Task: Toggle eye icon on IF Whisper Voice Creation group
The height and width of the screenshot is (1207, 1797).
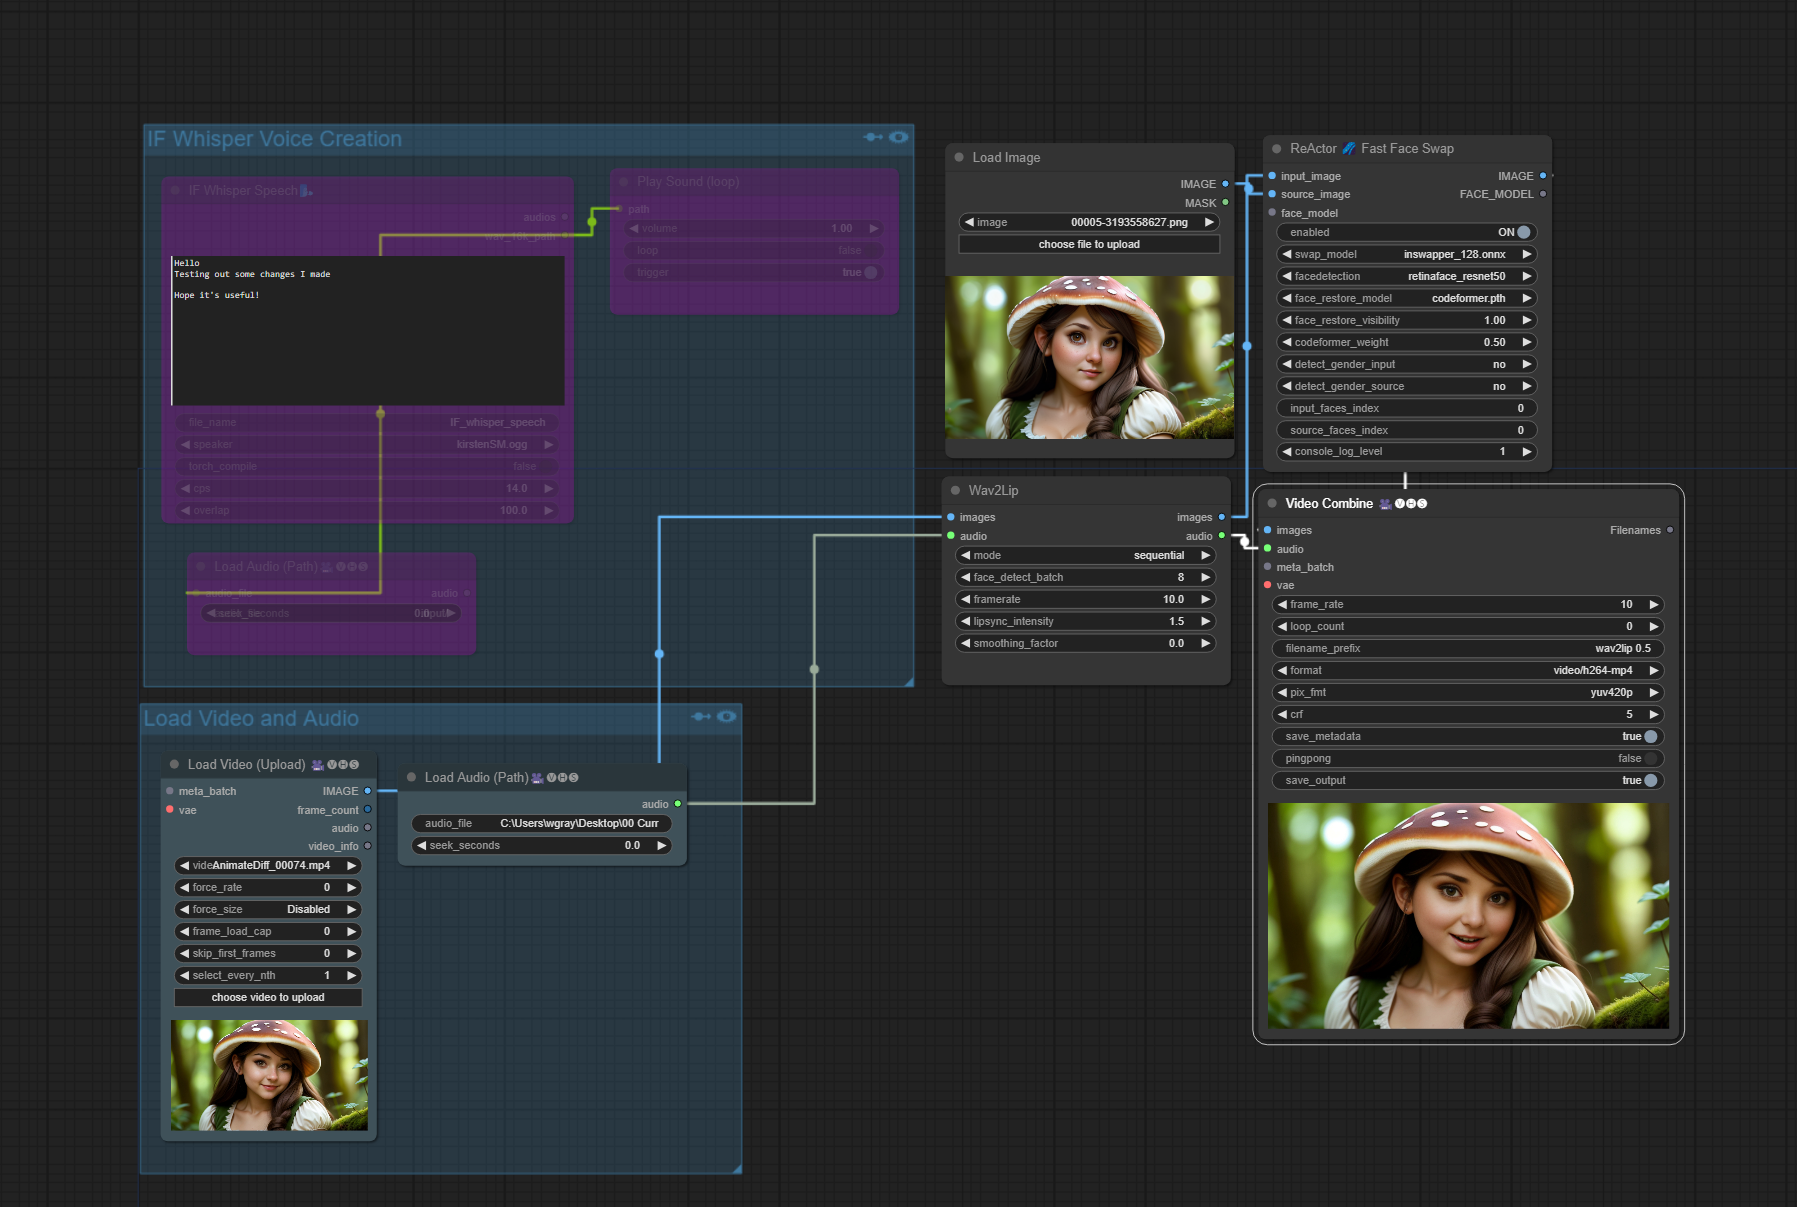Action: [x=899, y=137]
